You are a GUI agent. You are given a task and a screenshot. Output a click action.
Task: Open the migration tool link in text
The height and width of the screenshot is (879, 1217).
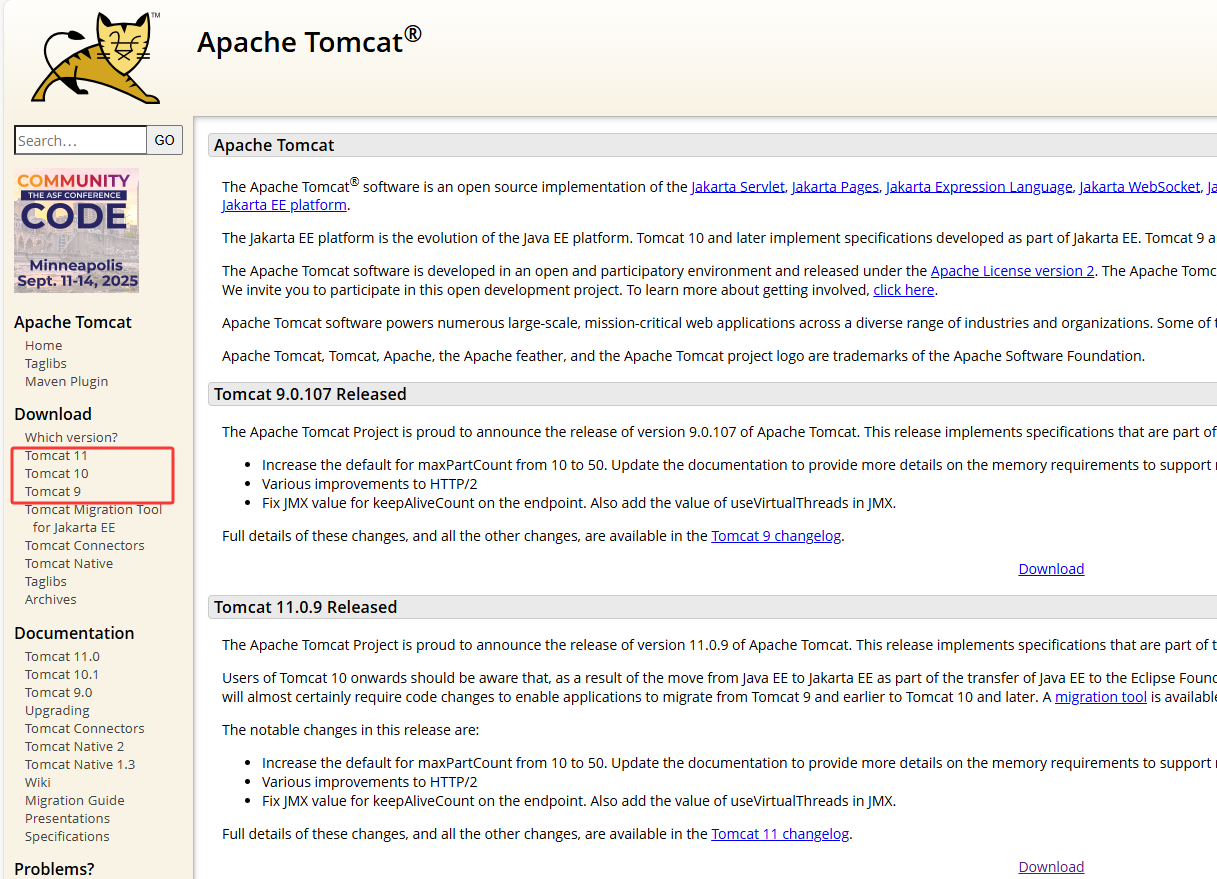click(x=1101, y=697)
